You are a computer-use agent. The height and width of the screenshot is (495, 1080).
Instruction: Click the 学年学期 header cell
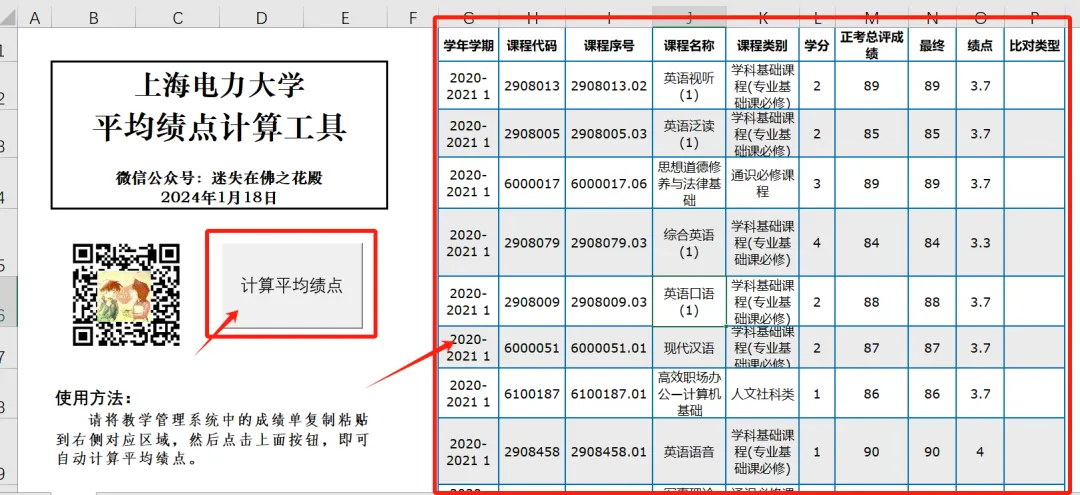tap(468, 45)
